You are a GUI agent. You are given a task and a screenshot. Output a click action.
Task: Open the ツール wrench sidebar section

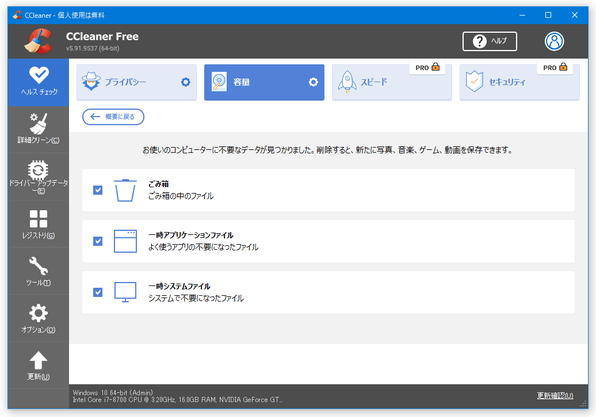38,271
